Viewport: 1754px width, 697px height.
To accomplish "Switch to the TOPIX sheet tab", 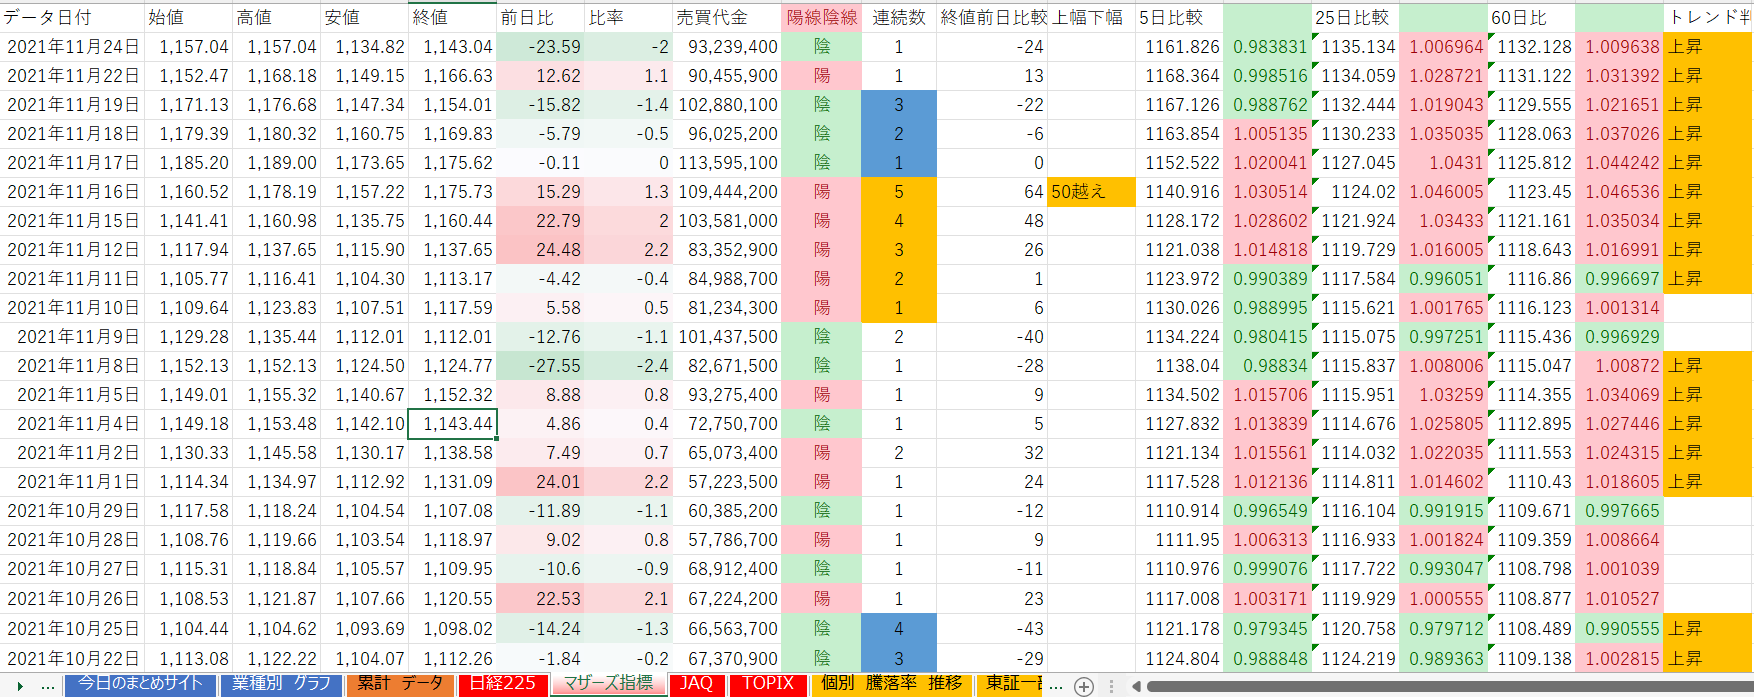I will tap(768, 684).
